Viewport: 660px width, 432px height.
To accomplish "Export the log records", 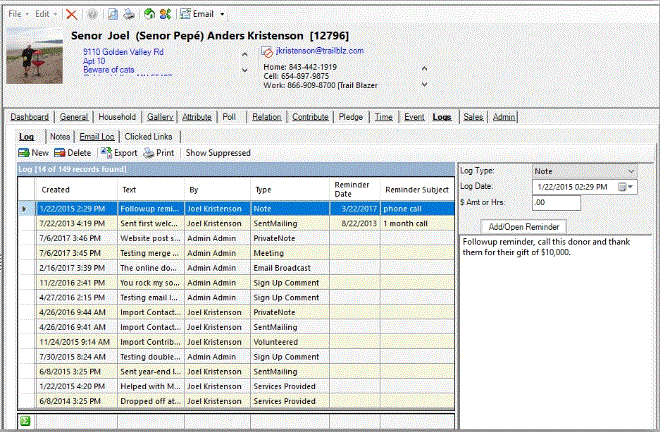I will point(118,153).
